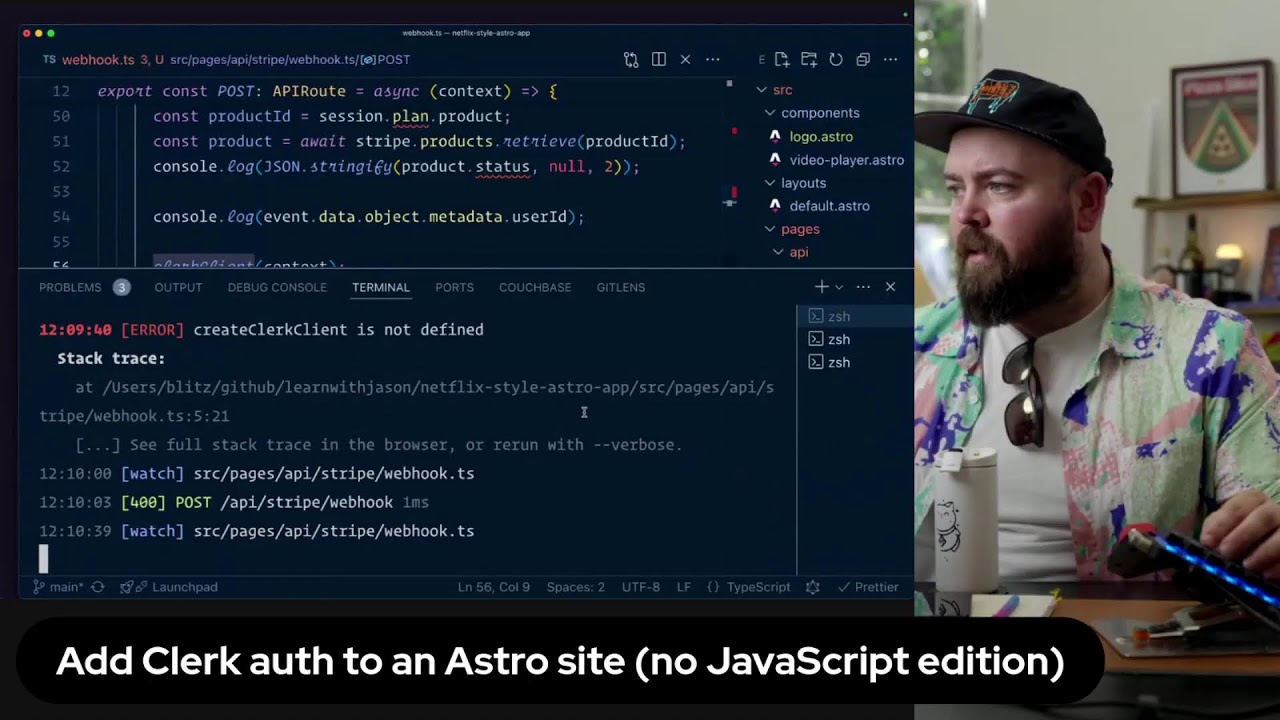Click line 54 console.log metadata.userId code
The image size is (1280, 720).
coord(368,217)
